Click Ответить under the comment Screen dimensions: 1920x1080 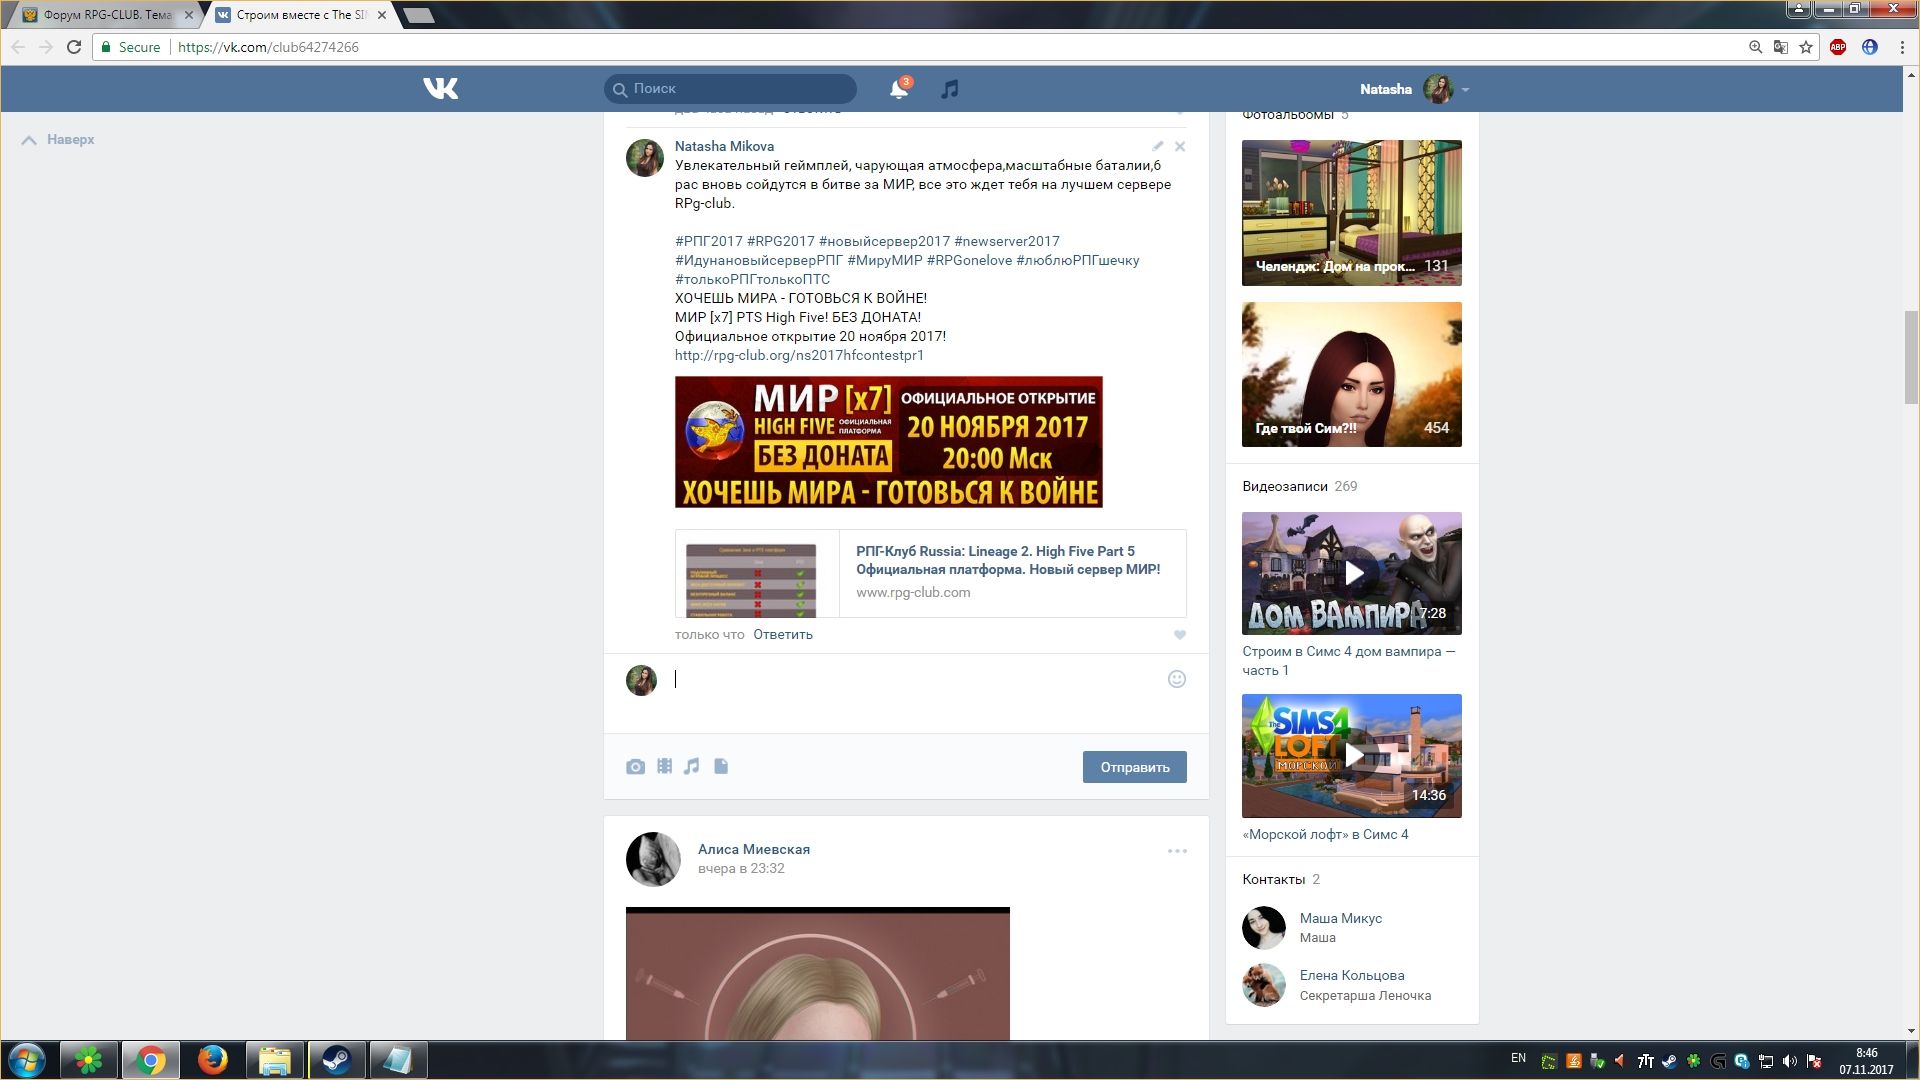click(x=783, y=635)
